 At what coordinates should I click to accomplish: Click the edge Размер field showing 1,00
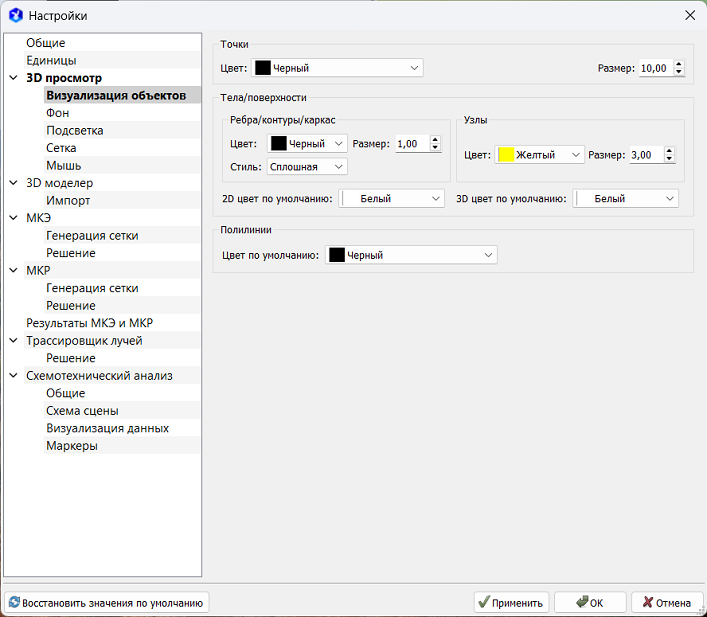point(411,144)
